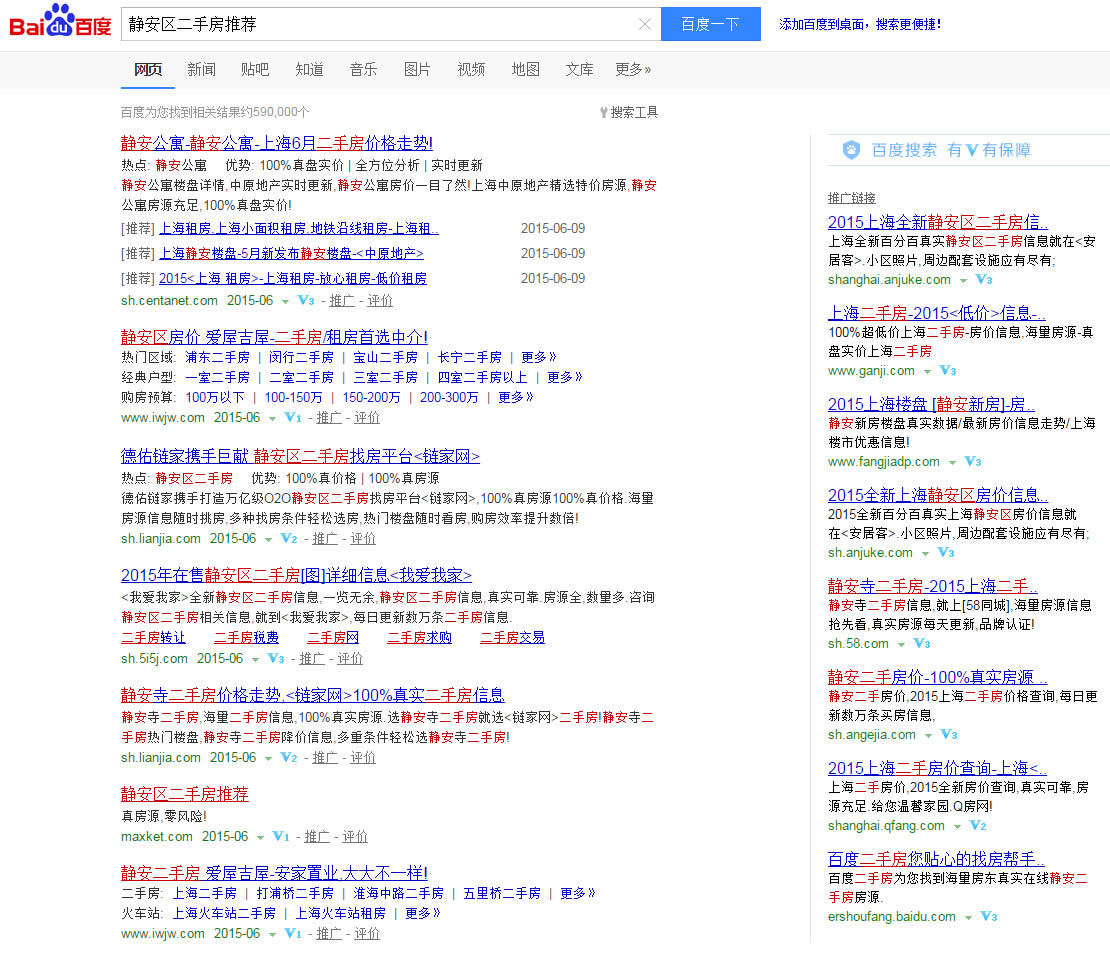Image resolution: width=1110 pixels, height=959 pixels.
Task: Expand 更多» in the 热门区域 row
Action: point(538,357)
